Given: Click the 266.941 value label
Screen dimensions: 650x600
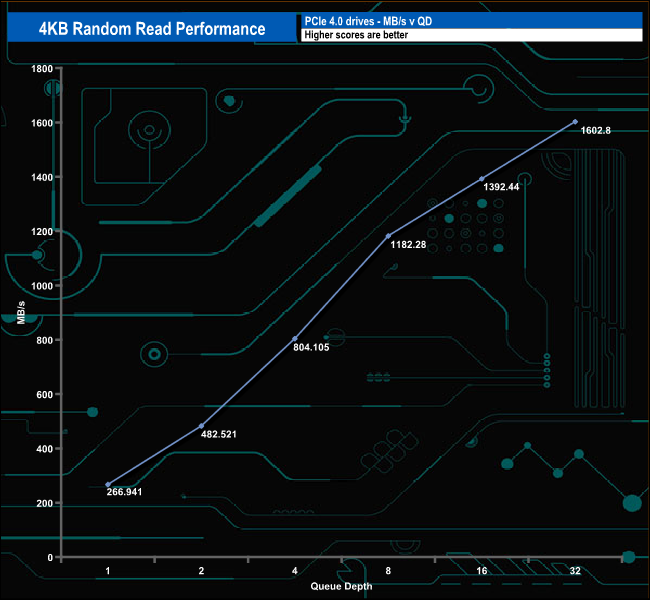Looking at the screenshot, I should point(124,492).
